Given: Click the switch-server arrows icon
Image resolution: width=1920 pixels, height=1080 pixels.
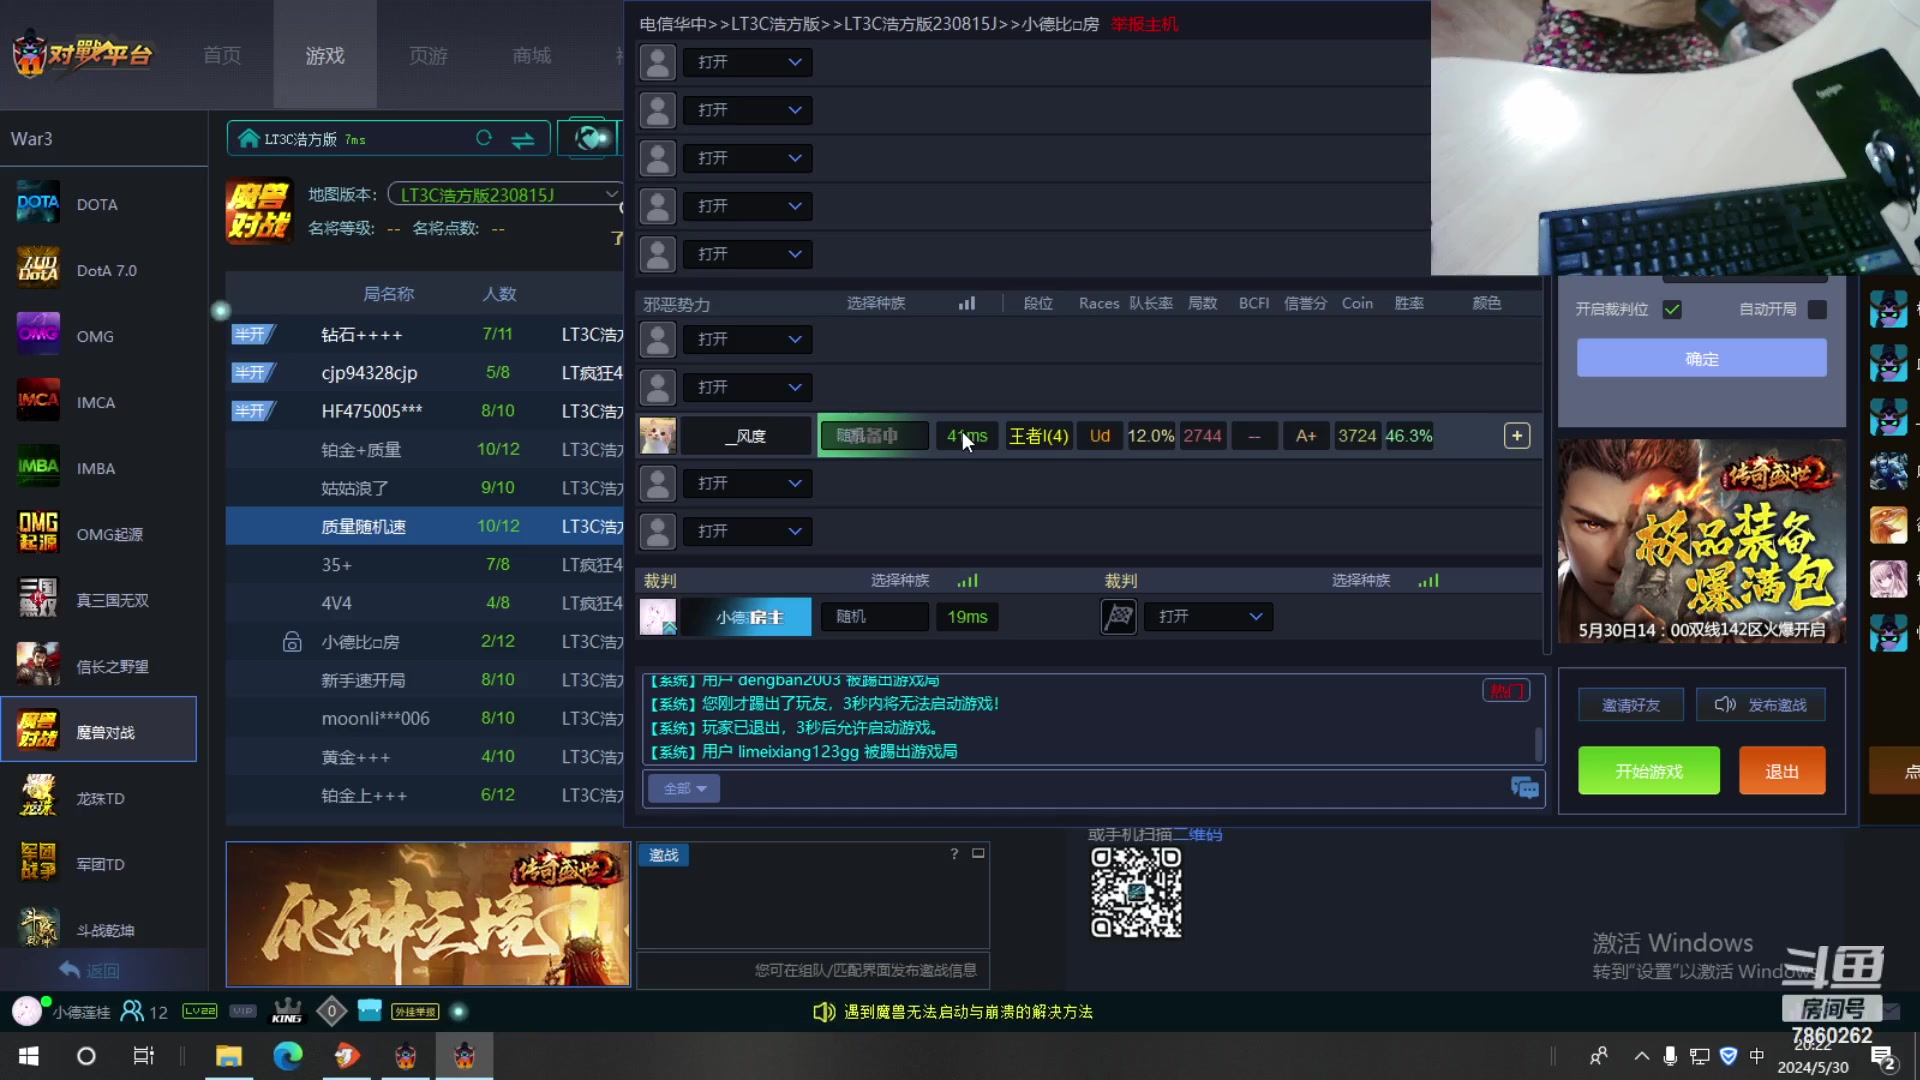Looking at the screenshot, I should coord(522,140).
